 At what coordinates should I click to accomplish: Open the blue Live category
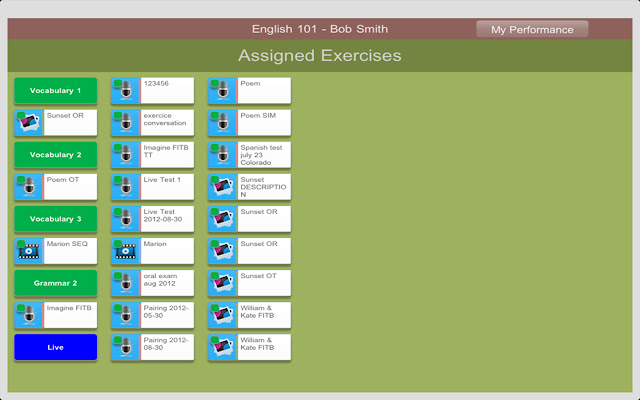coord(56,347)
